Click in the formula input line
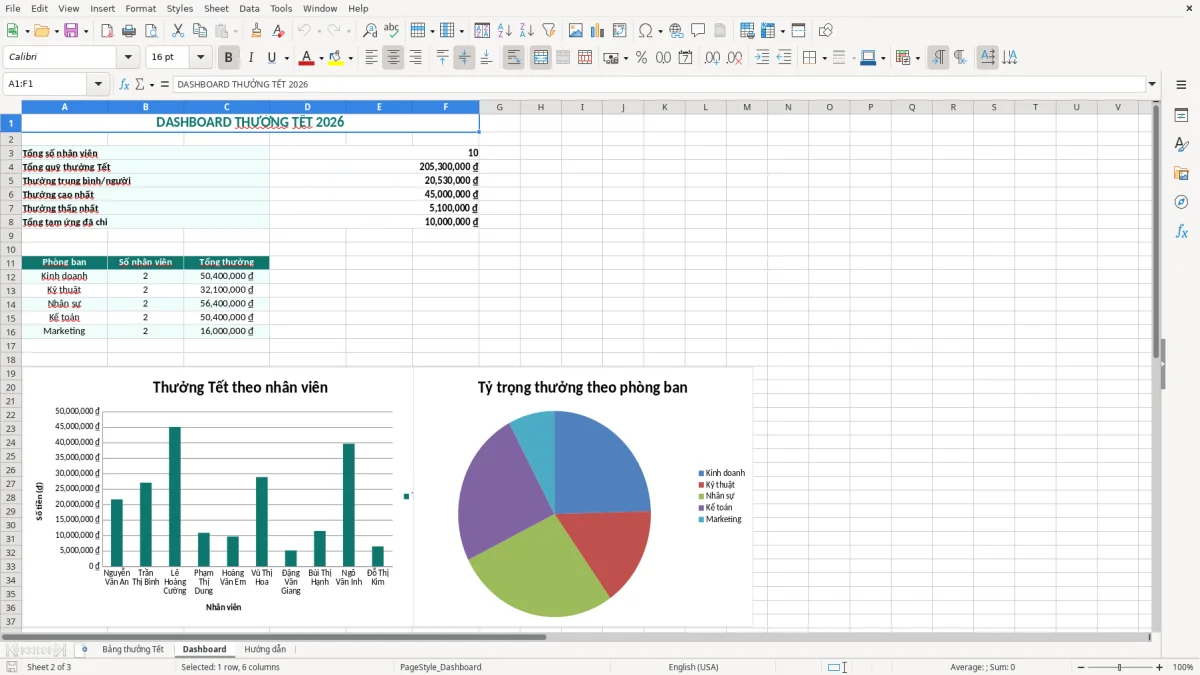Viewport: 1200px width, 675px height. pos(658,84)
